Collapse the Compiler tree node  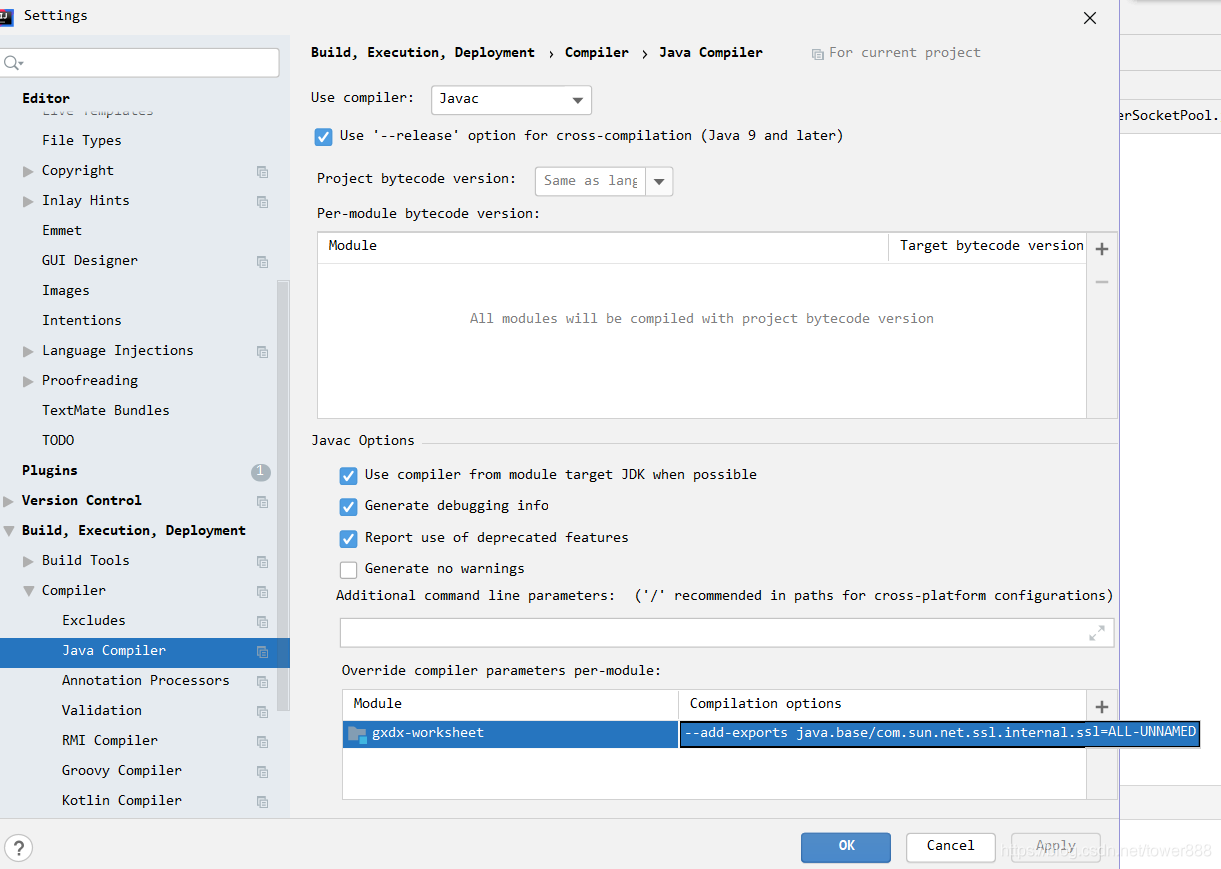[28, 591]
